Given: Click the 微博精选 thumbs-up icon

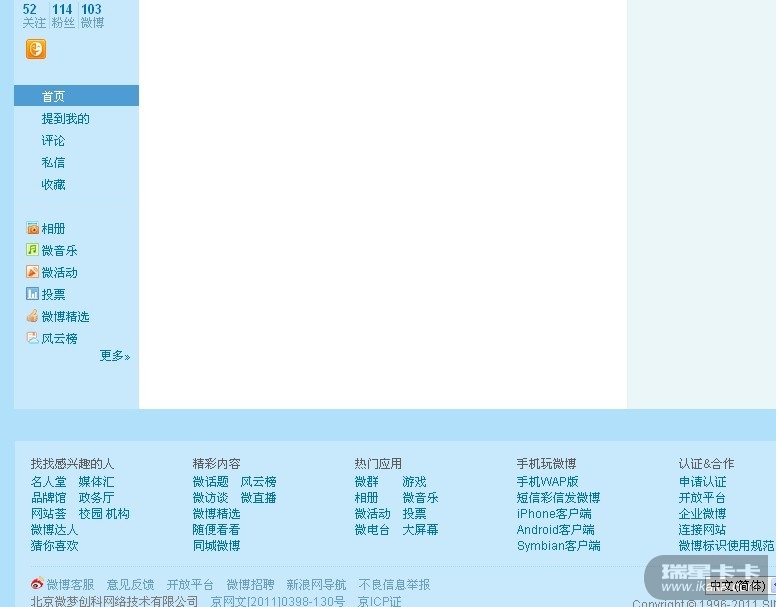Looking at the screenshot, I should tap(33, 316).
